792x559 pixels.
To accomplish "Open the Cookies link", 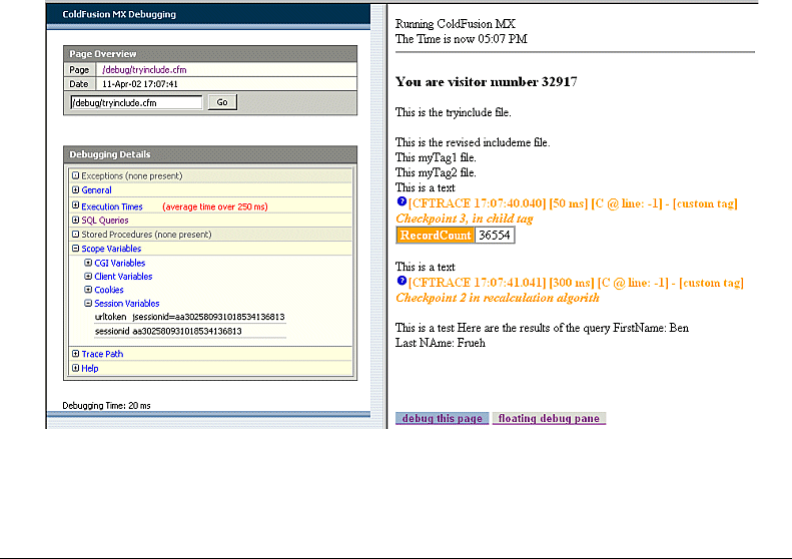I will pos(109,290).
